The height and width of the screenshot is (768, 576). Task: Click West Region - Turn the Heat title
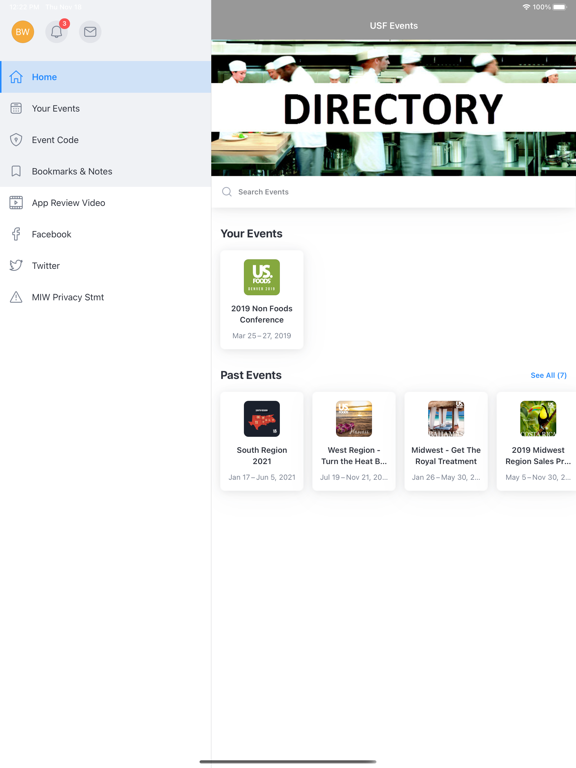click(x=354, y=456)
